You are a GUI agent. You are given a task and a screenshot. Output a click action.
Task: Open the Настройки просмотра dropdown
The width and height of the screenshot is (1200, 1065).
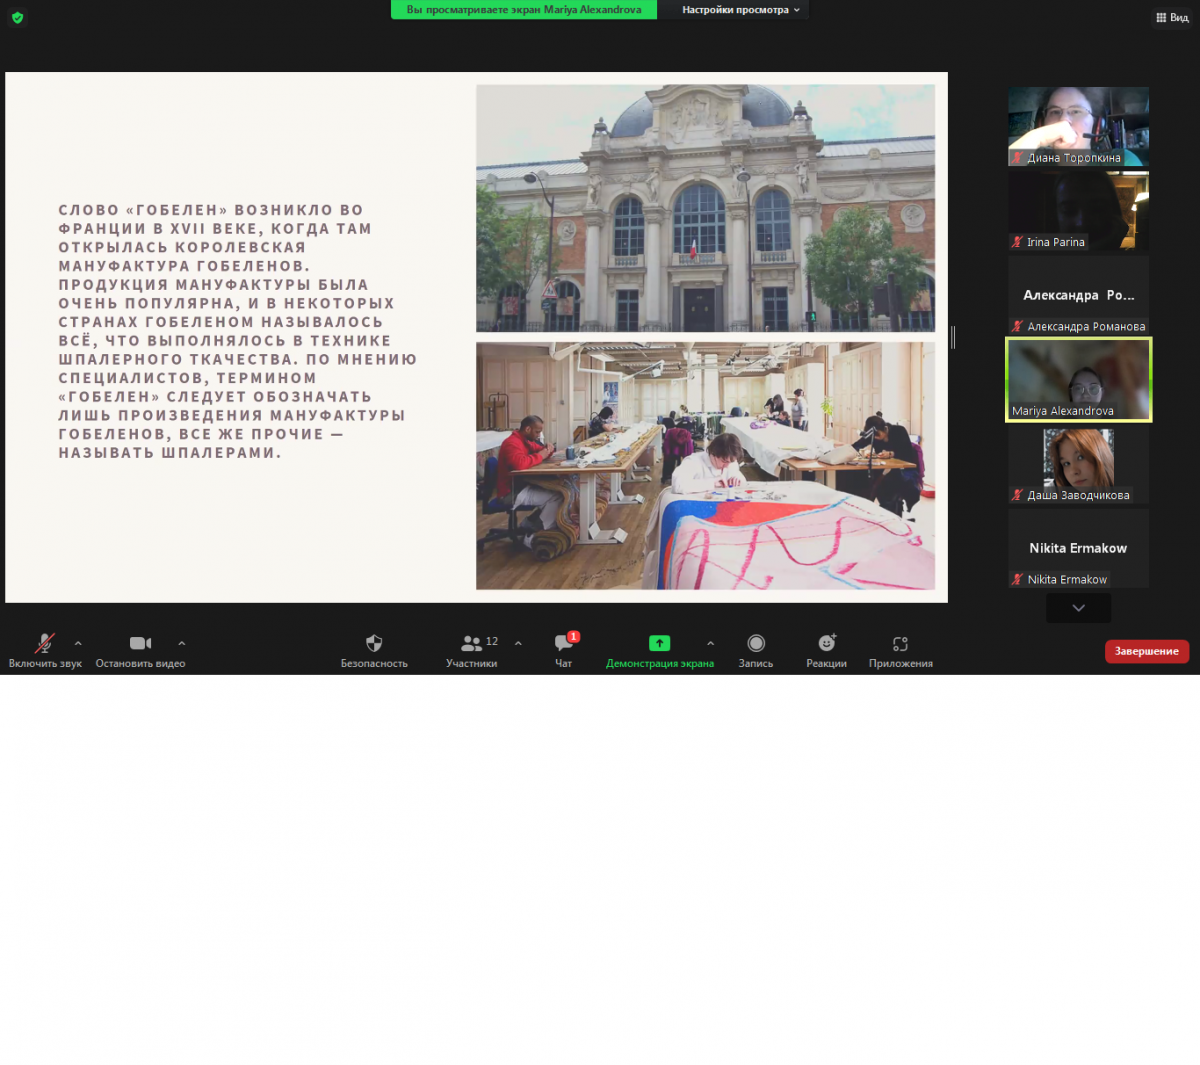coord(740,10)
